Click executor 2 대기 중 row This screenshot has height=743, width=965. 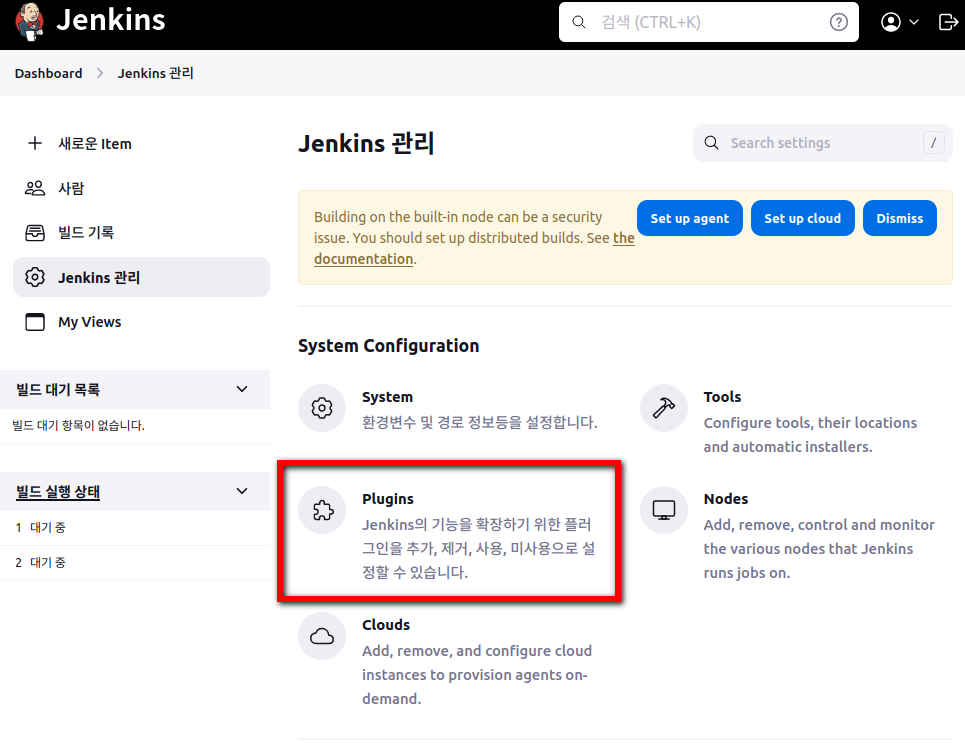click(x=135, y=563)
